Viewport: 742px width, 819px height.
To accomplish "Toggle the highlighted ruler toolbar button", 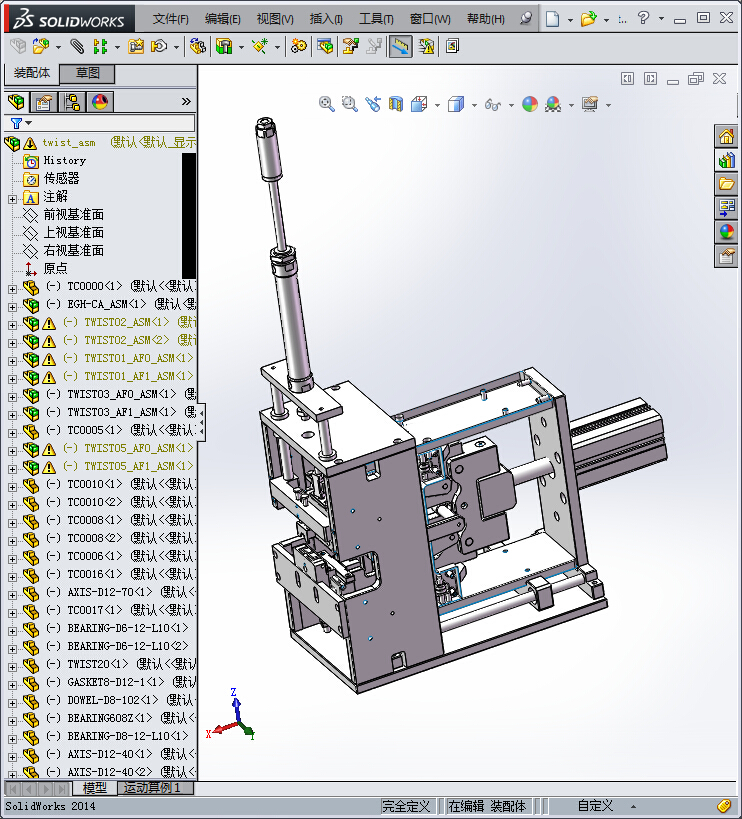I will 401,46.
